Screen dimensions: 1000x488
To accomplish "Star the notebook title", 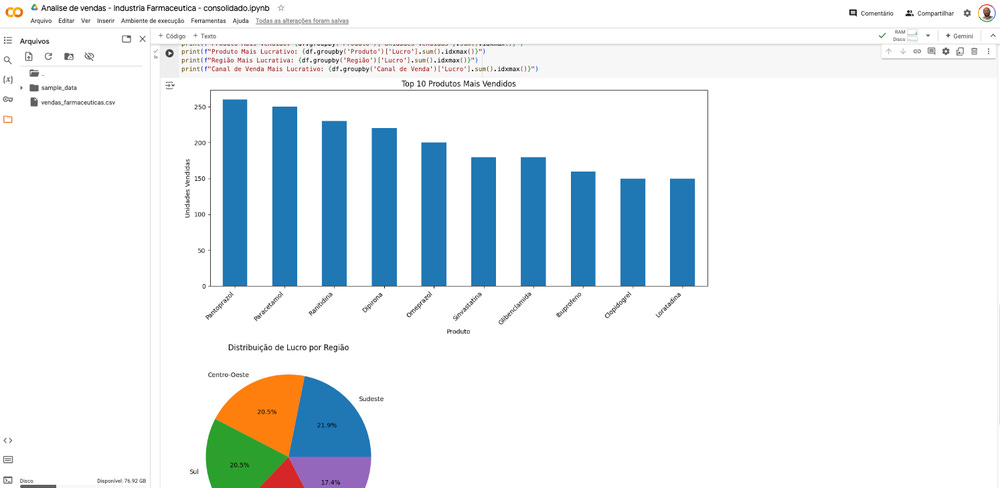I will click(x=281, y=8).
